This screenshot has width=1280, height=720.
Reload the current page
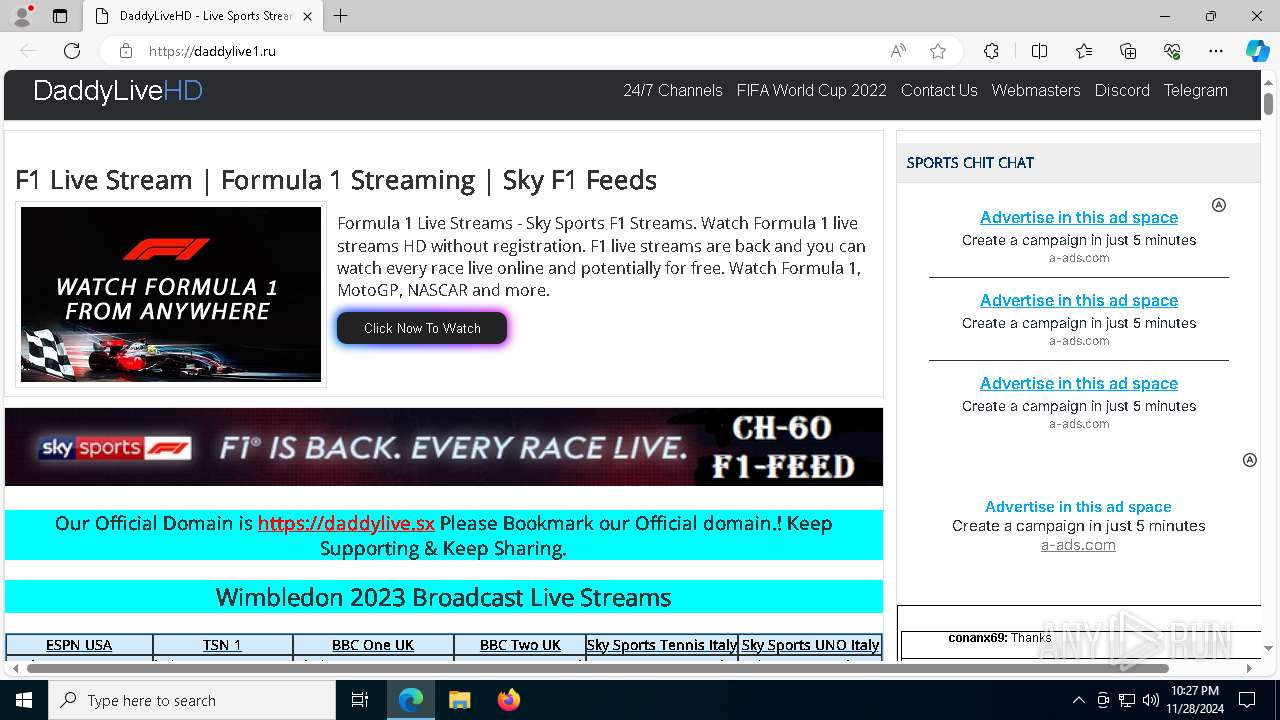point(72,51)
